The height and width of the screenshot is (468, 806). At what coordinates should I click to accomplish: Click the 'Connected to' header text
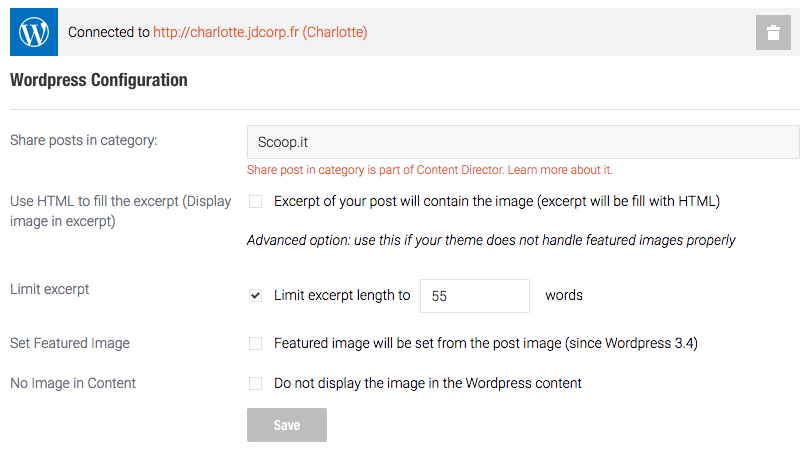pyautogui.click(x=108, y=32)
